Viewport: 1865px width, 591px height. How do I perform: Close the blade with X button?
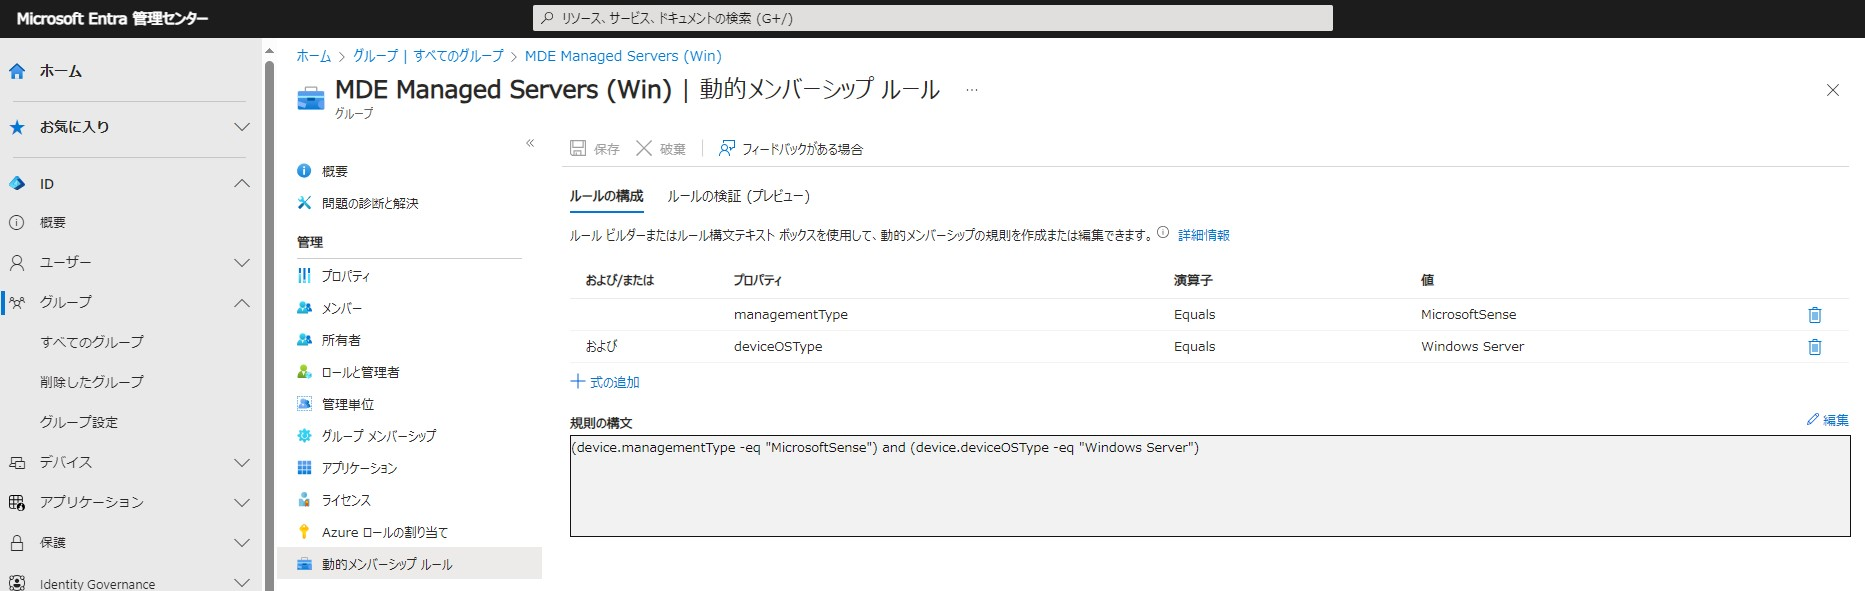[x=1833, y=90]
